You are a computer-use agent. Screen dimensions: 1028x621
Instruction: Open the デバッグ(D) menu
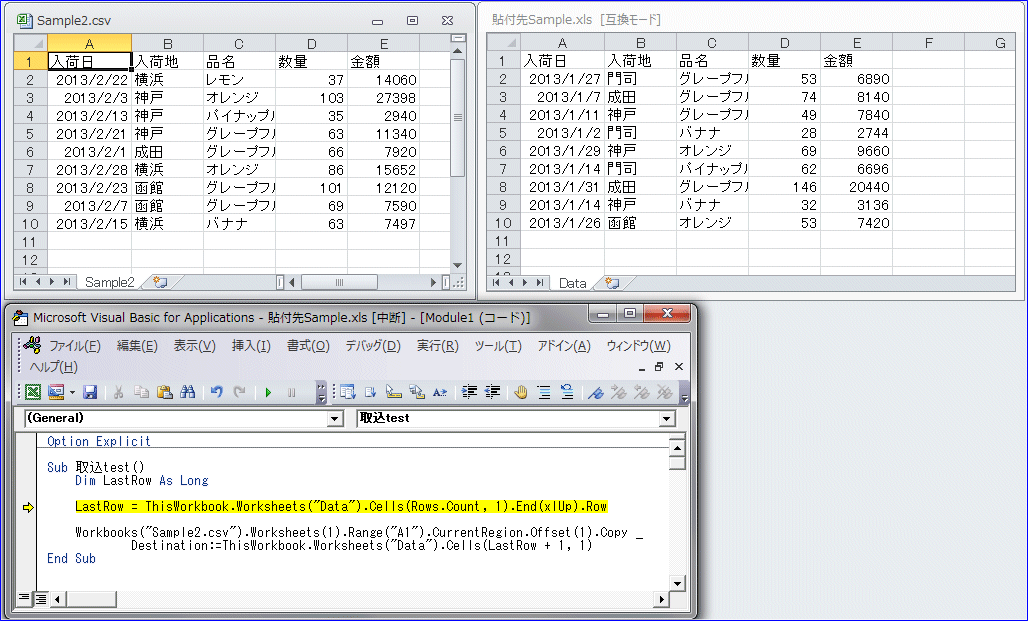click(372, 346)
